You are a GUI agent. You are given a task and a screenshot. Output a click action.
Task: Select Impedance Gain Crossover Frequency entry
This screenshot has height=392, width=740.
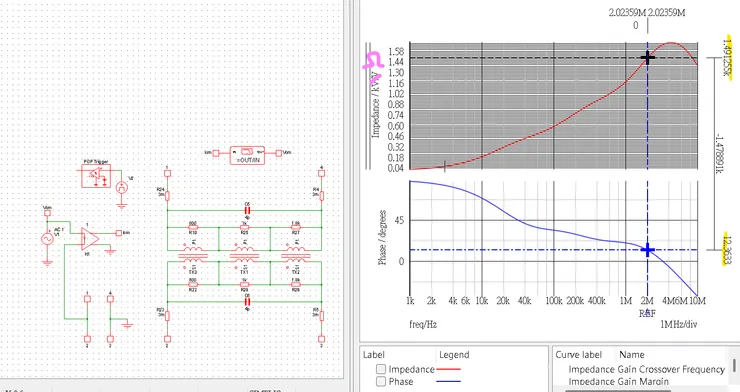pos(646,369)
